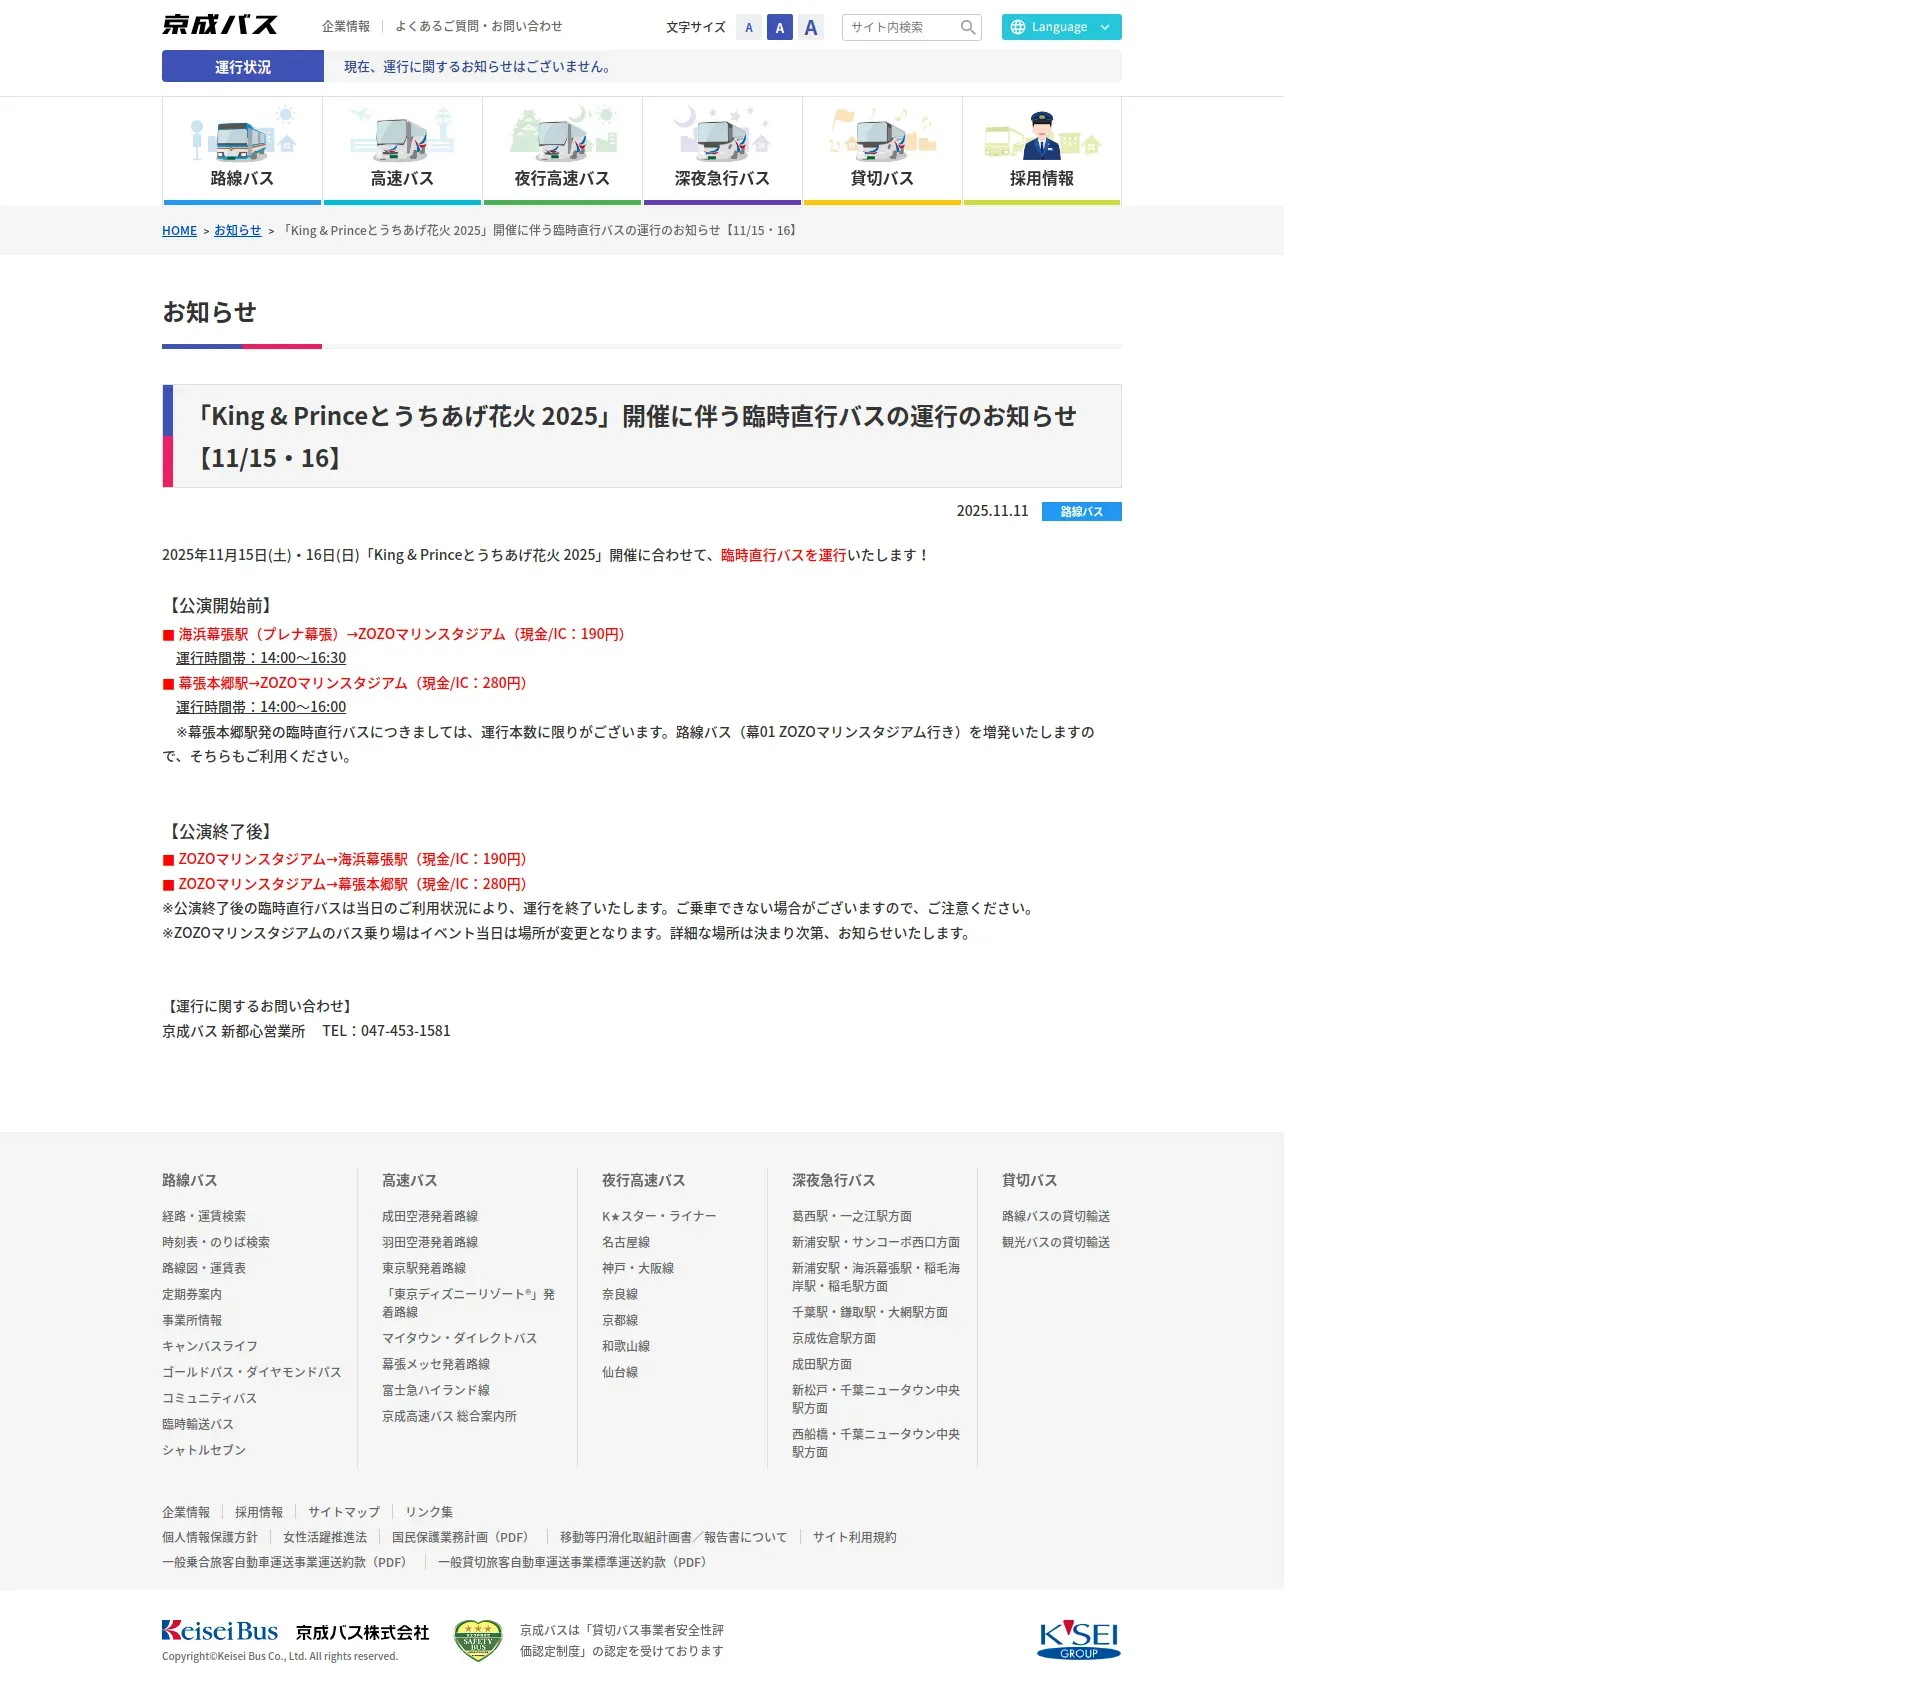Set font size to small A
The height and width of the screenshot is (1691, 1920).
(749, 28)
